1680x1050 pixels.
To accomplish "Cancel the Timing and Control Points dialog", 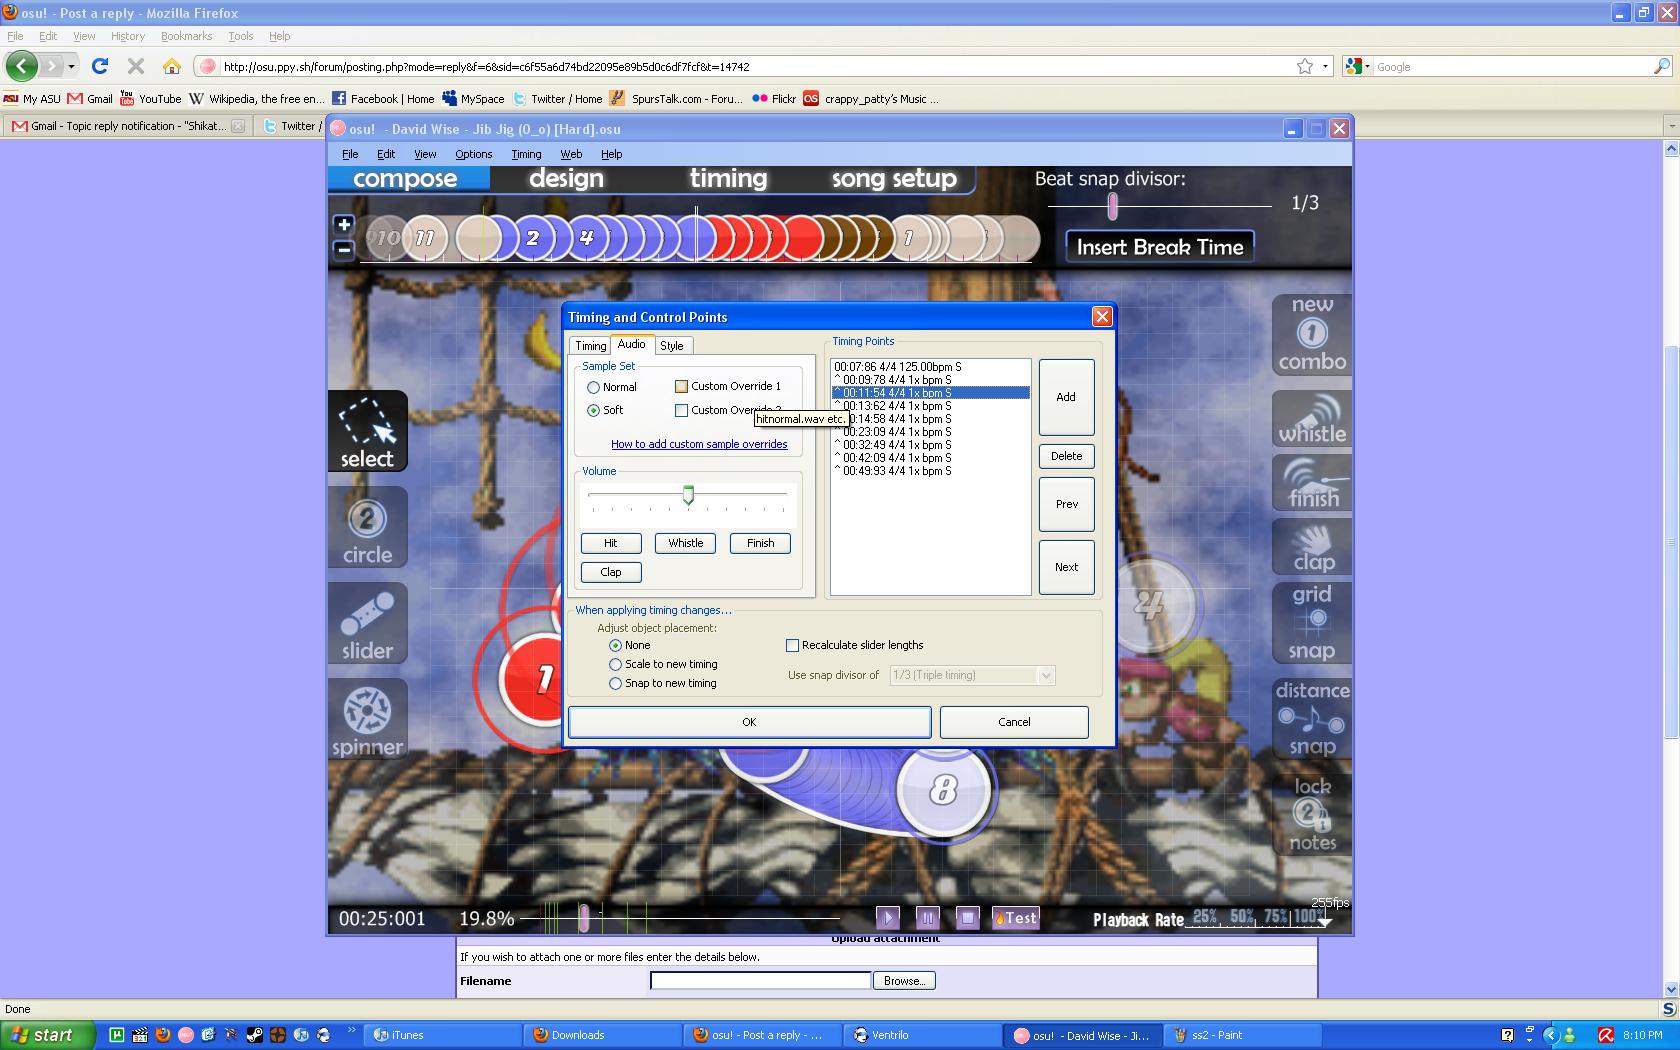I will coord(1014,722).
